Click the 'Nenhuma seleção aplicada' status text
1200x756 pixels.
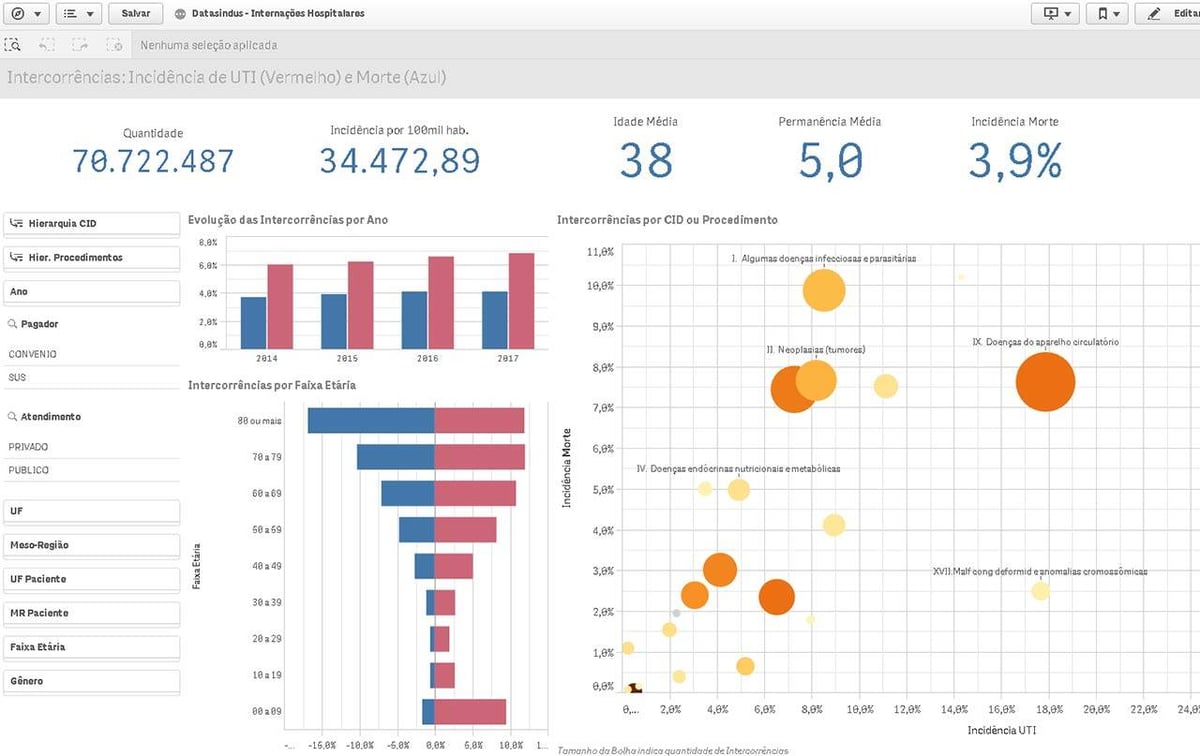pos(209,45)
